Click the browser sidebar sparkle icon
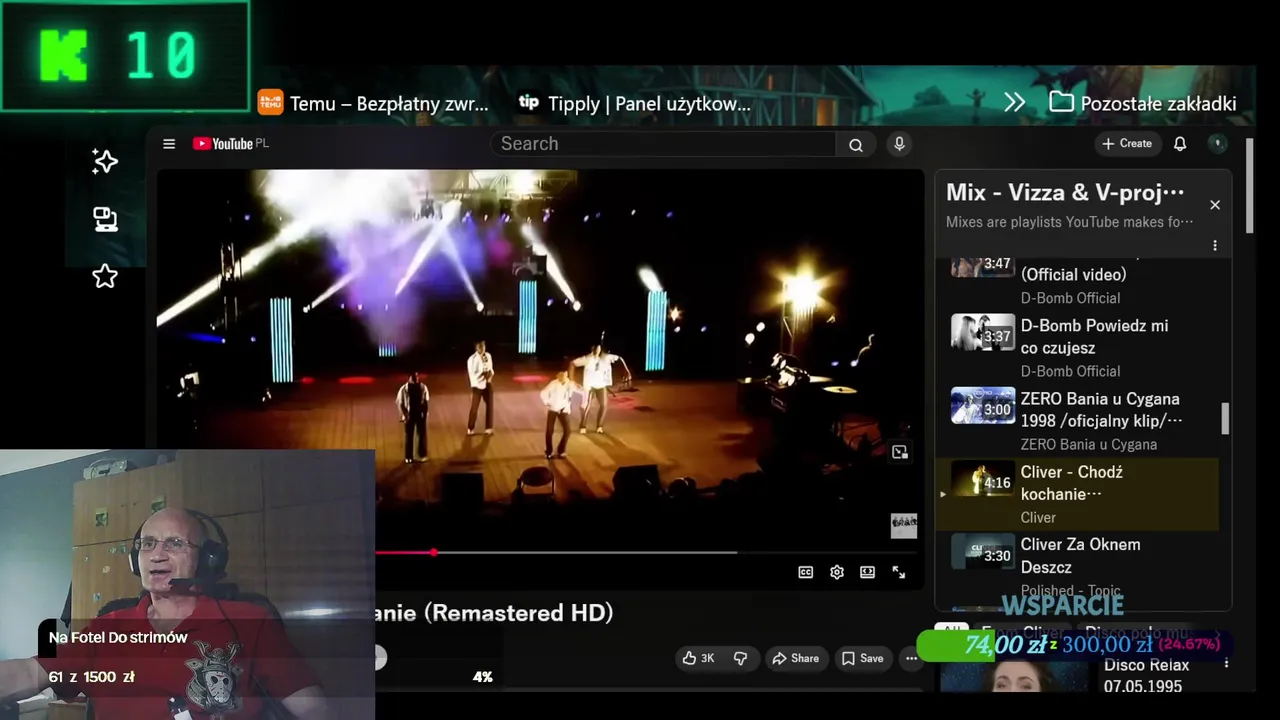 click(x=105, y=162)
